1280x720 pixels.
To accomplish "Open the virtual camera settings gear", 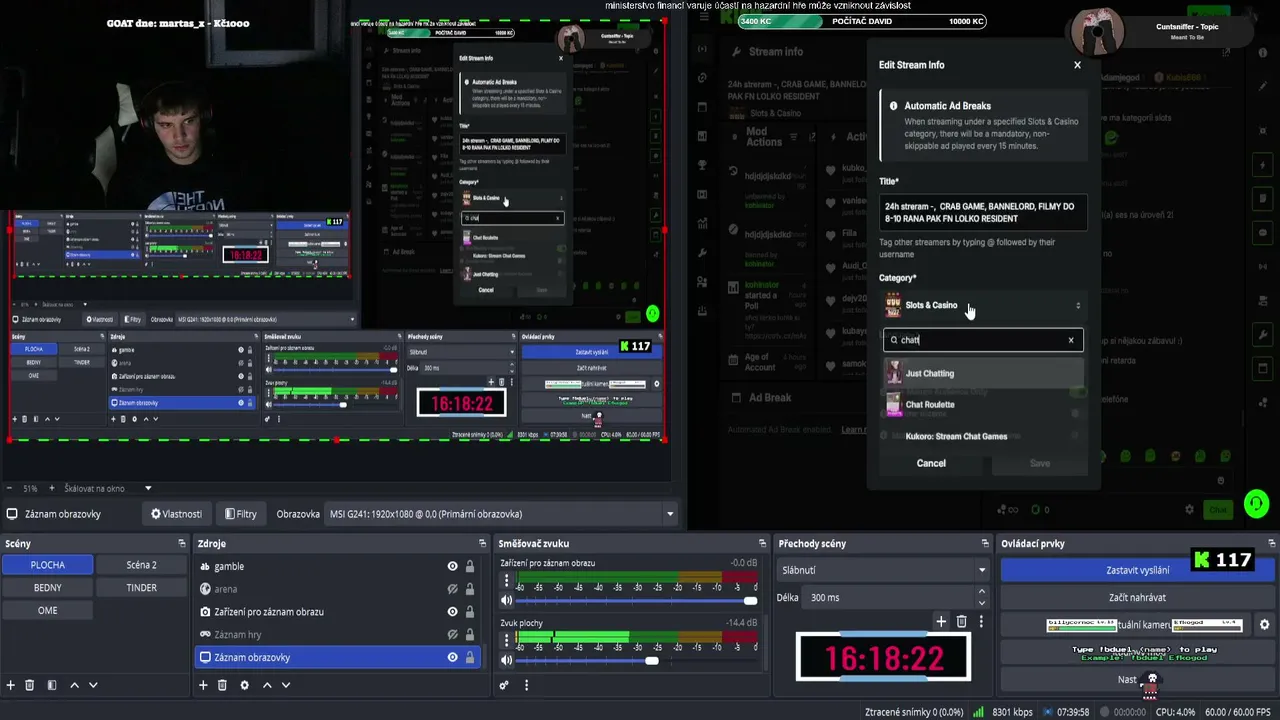I will tap(1264, 625).
